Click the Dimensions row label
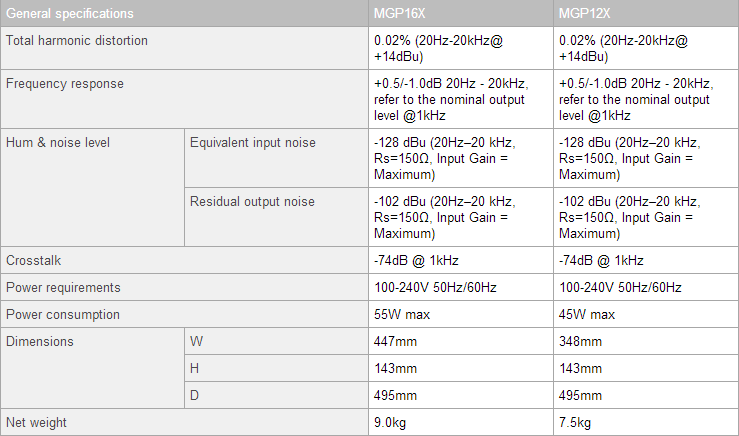The height and width of the screenshot is (436, 739). point(92,368)
